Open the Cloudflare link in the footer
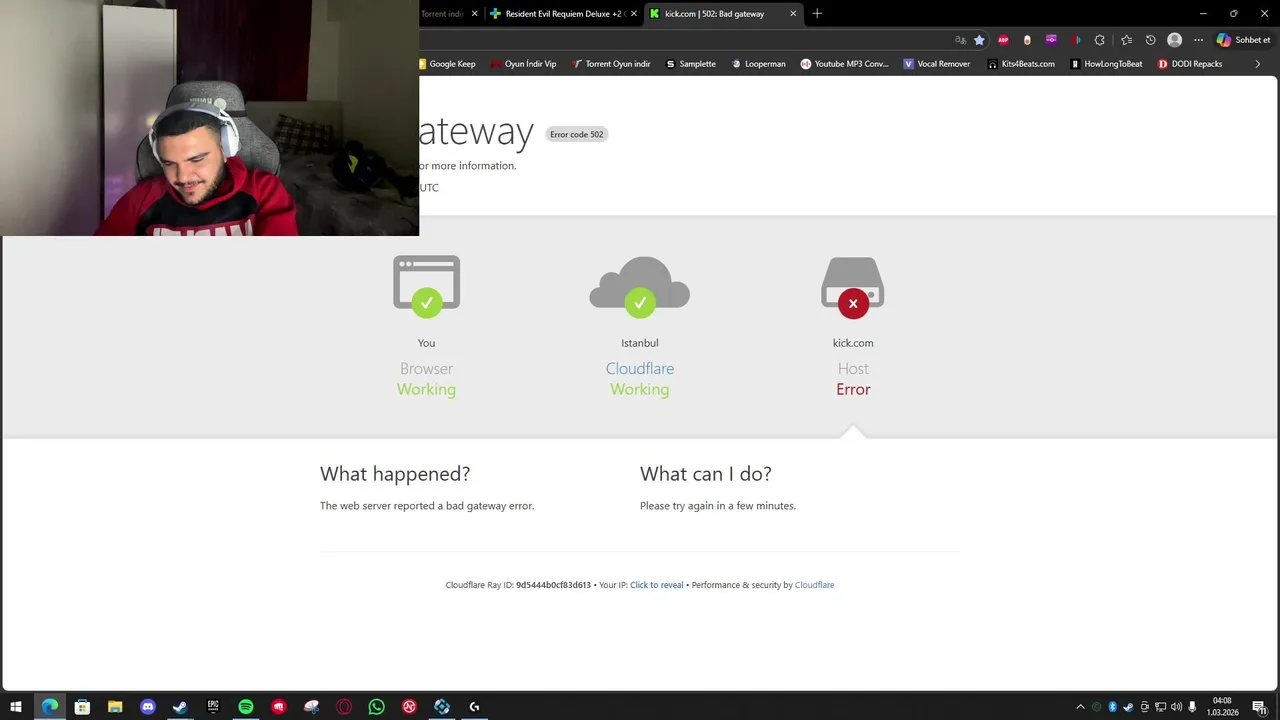This screenshot has height=720, width=1280. [814, 585]
